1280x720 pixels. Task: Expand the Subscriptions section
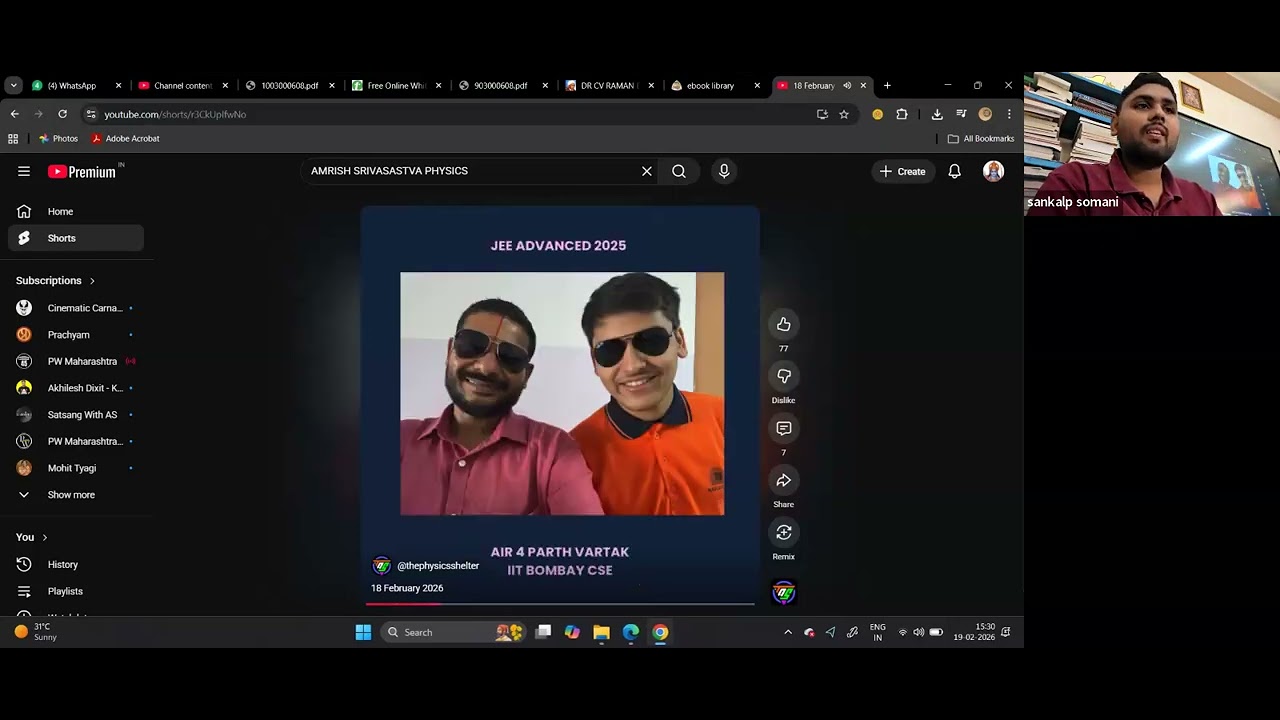click(56, 281)
